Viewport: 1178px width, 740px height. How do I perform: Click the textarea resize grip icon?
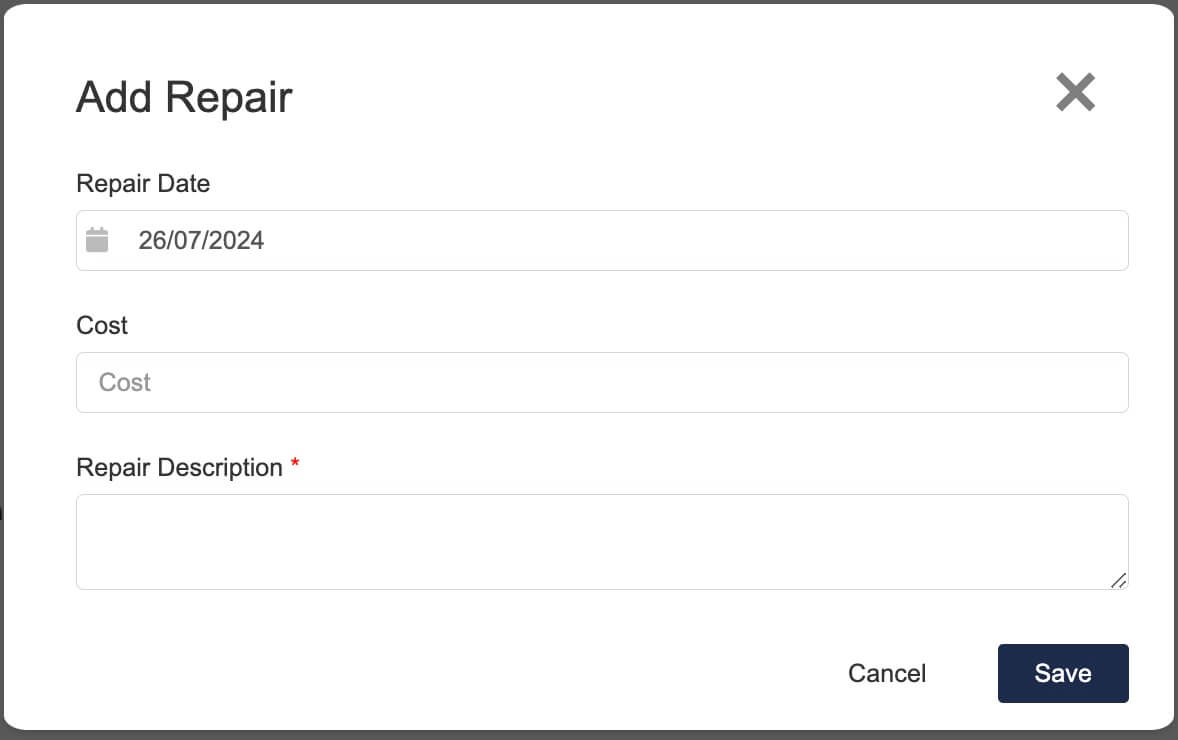1118,580
